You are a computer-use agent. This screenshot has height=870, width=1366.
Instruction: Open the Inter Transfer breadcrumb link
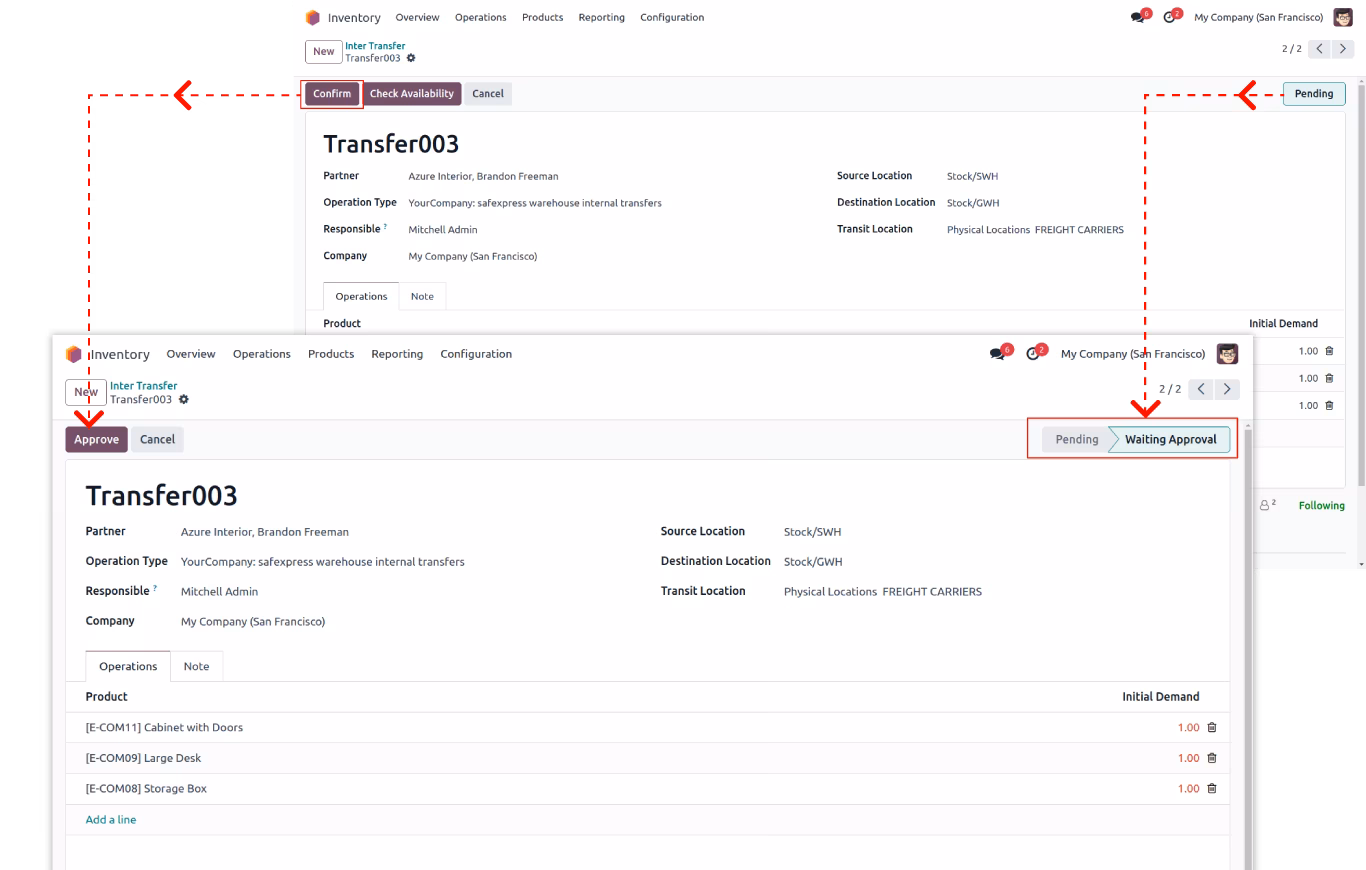144,386
